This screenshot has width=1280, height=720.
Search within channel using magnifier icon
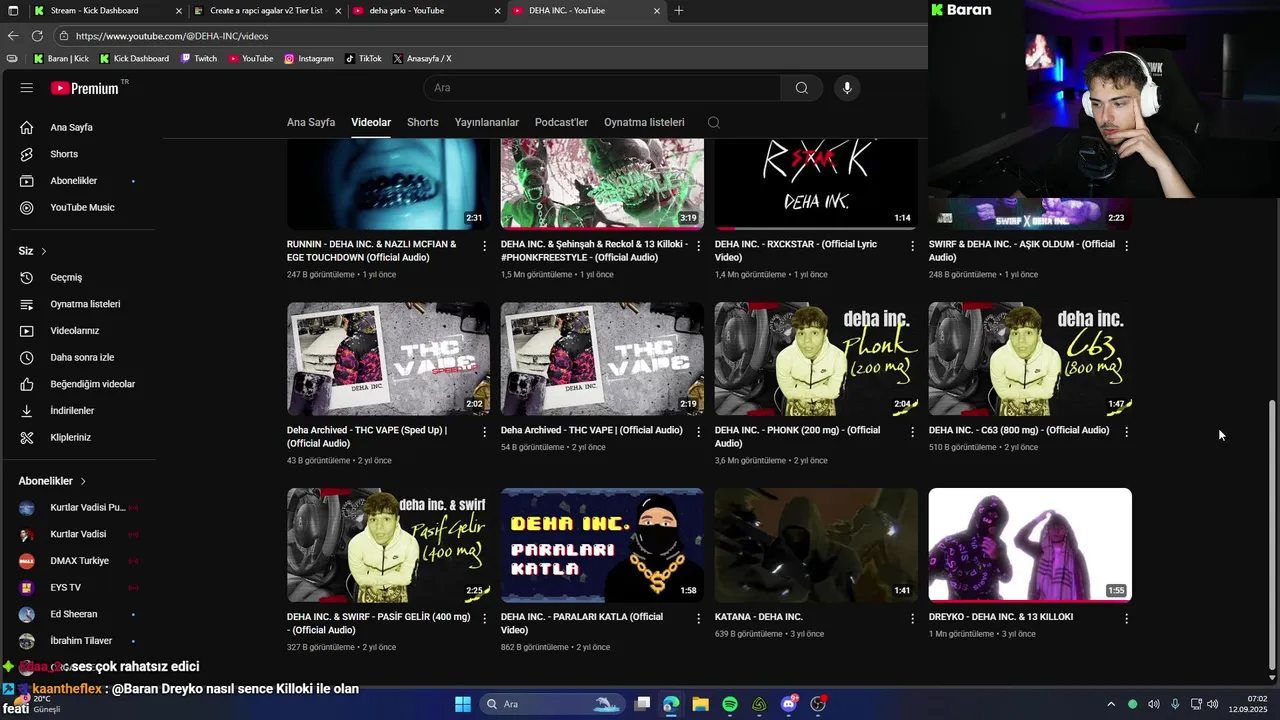pyautogui.click(x=713, y=122)
